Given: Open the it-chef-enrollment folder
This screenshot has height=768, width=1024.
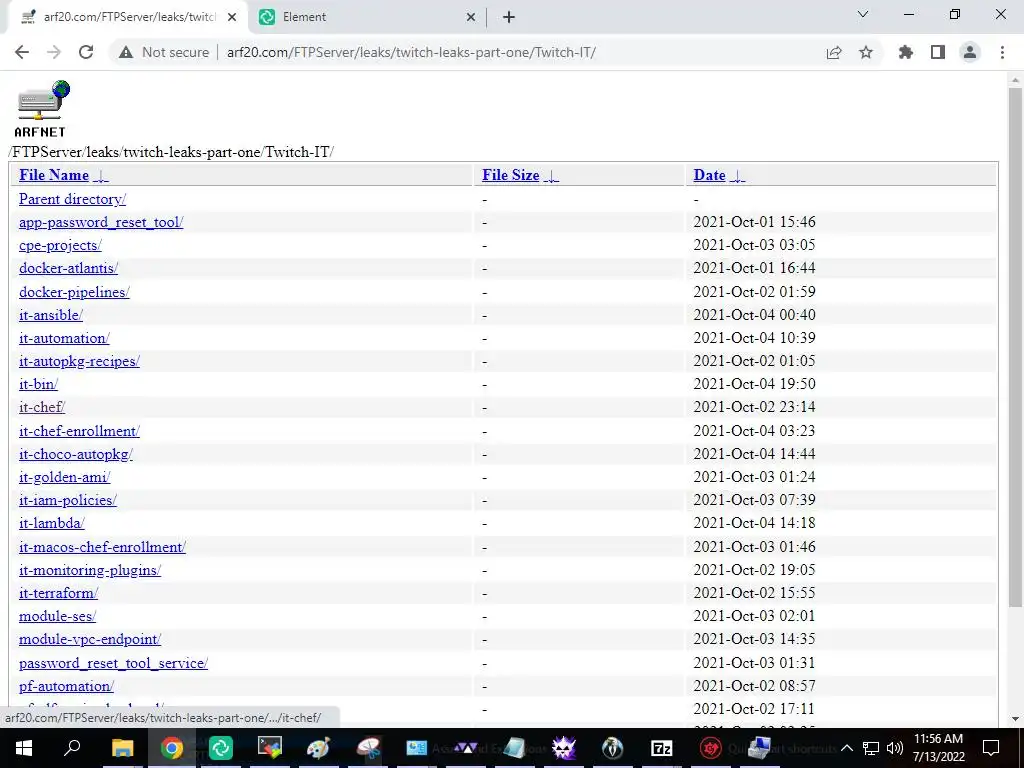Looking at the screenshot, I should point(80,431).
